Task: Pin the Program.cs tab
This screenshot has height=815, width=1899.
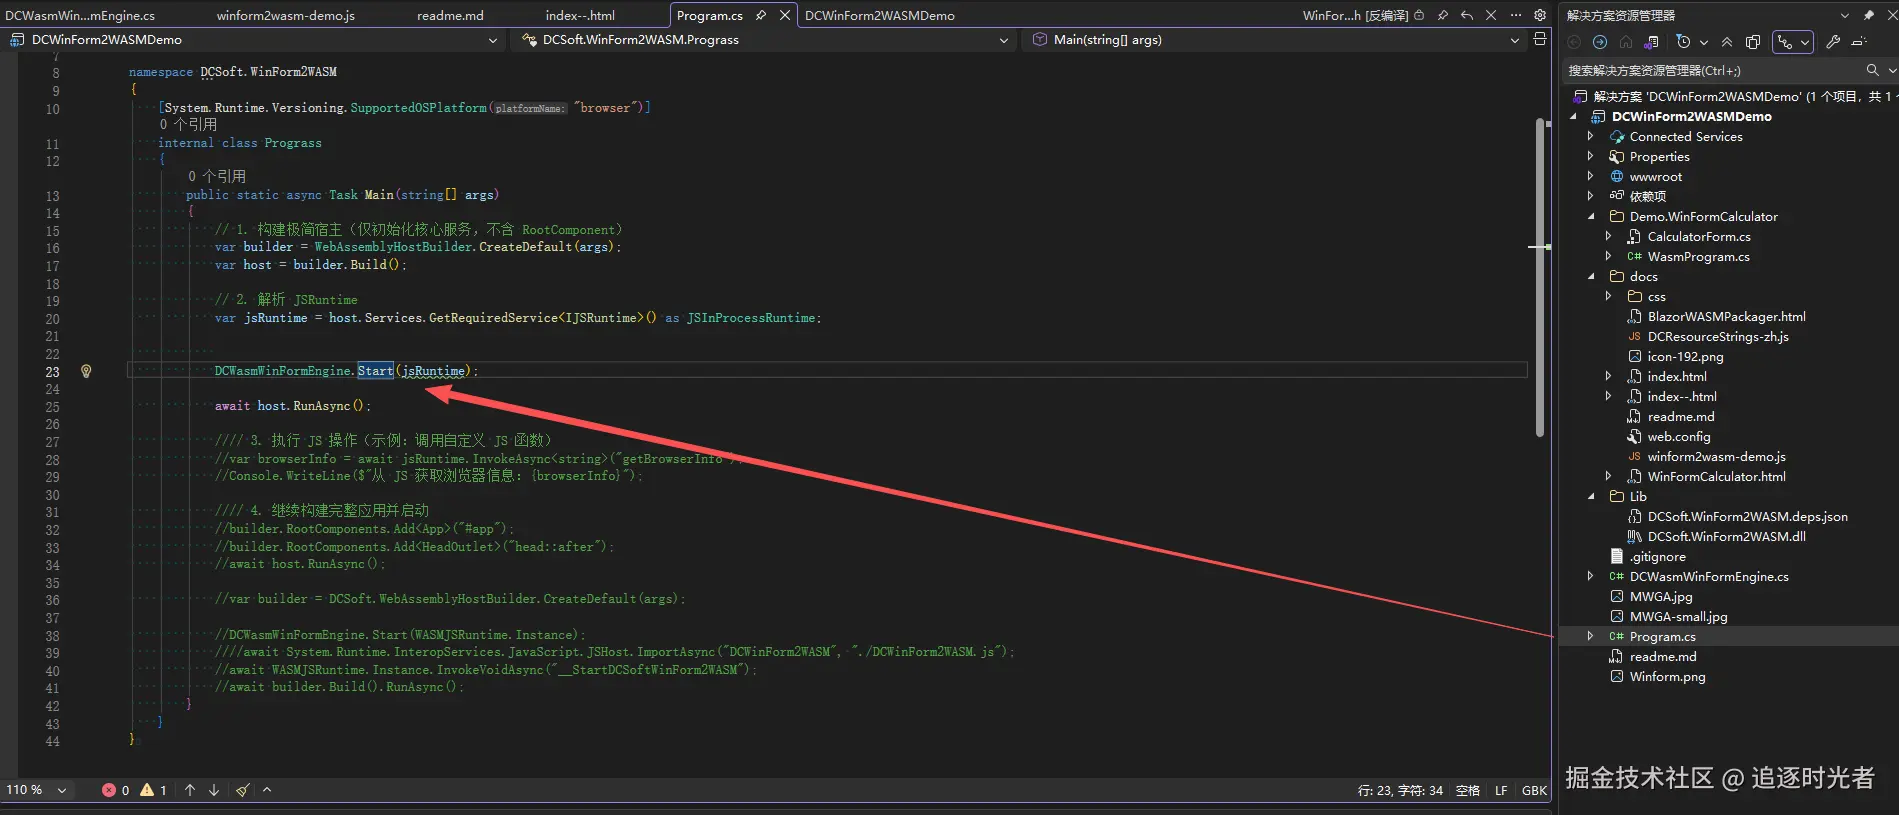Action: click(761, 15)
